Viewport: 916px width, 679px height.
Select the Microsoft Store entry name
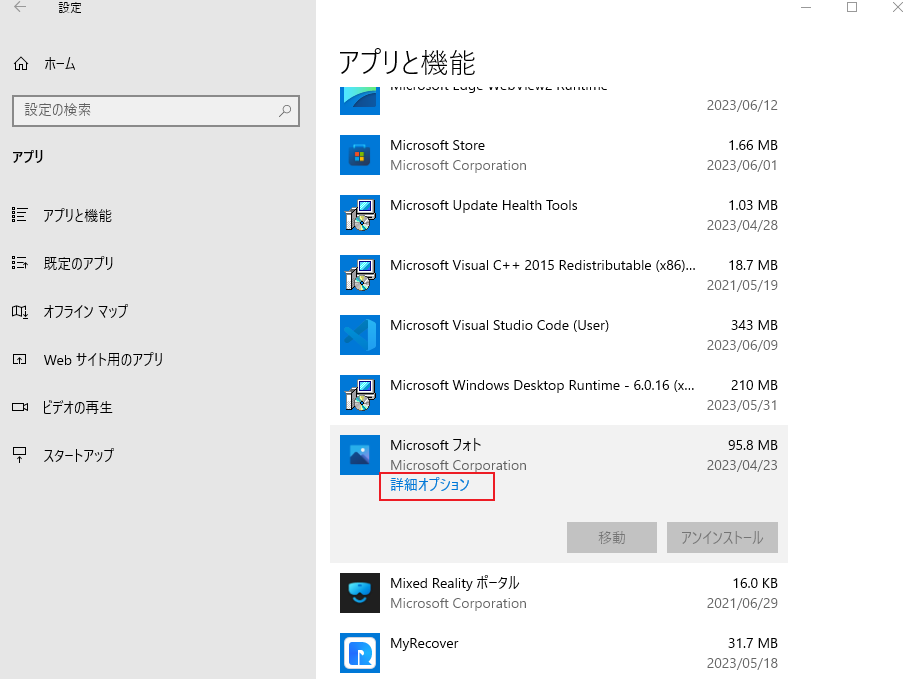(438, 145)
